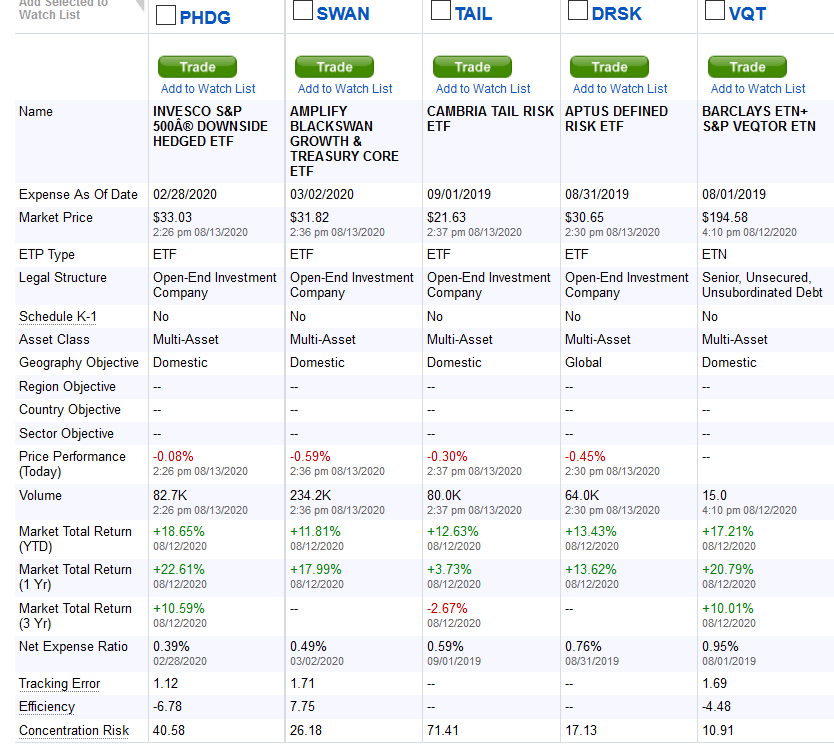
Task: Check the PHDG selection checkbox
Action: tap(166, 15)
